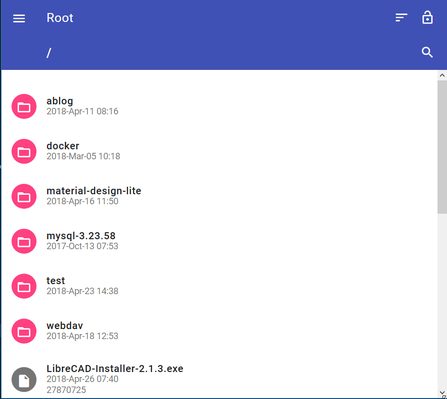The image size is (447, 399).
Task: Click the docker folder icon
Action: click(24, 151)
